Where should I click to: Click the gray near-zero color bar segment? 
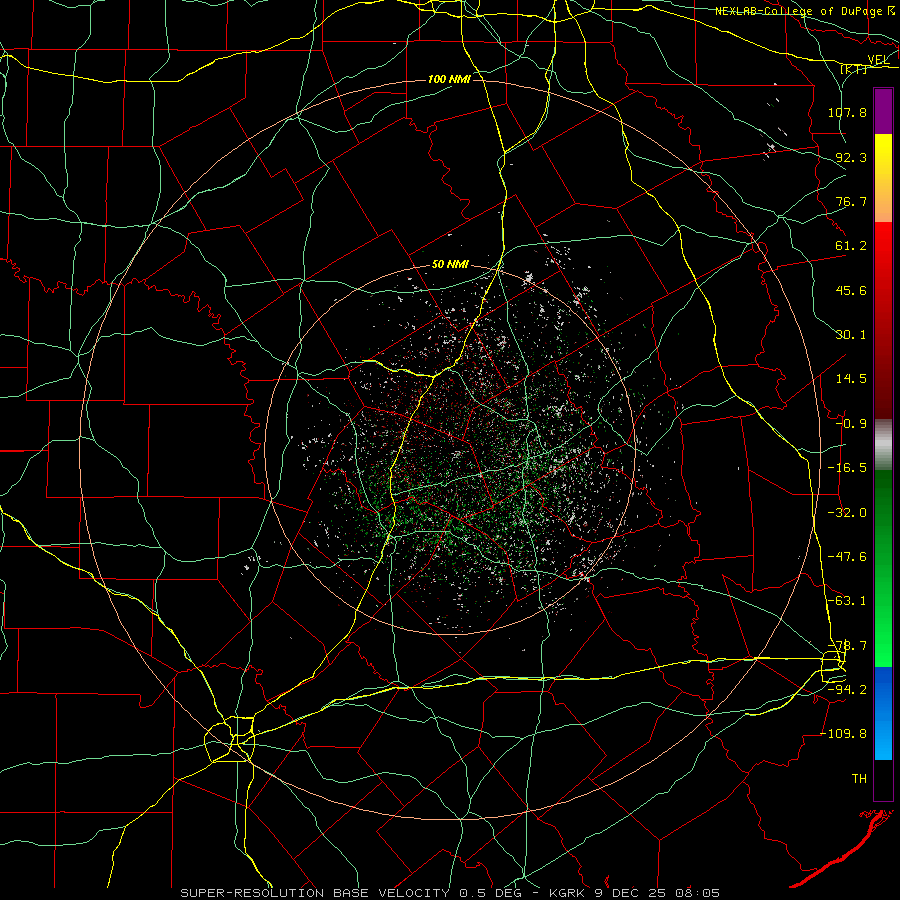tap(883, 445)
